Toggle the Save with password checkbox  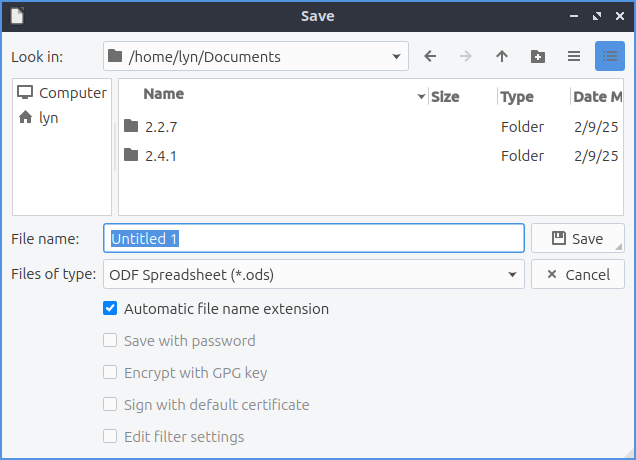point(110,341)
